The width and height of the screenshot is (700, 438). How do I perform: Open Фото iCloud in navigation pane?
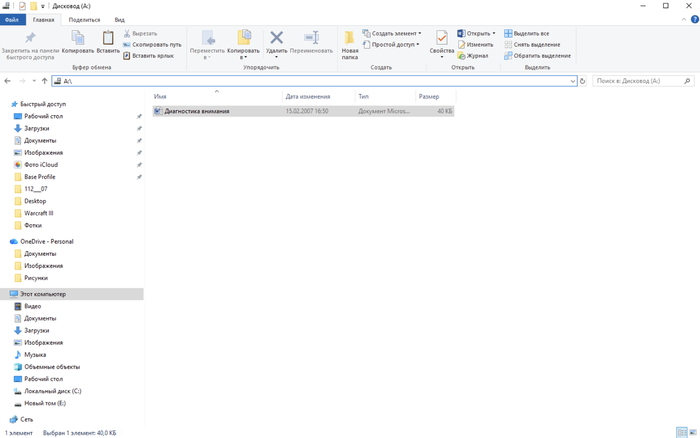coord(41,165)
